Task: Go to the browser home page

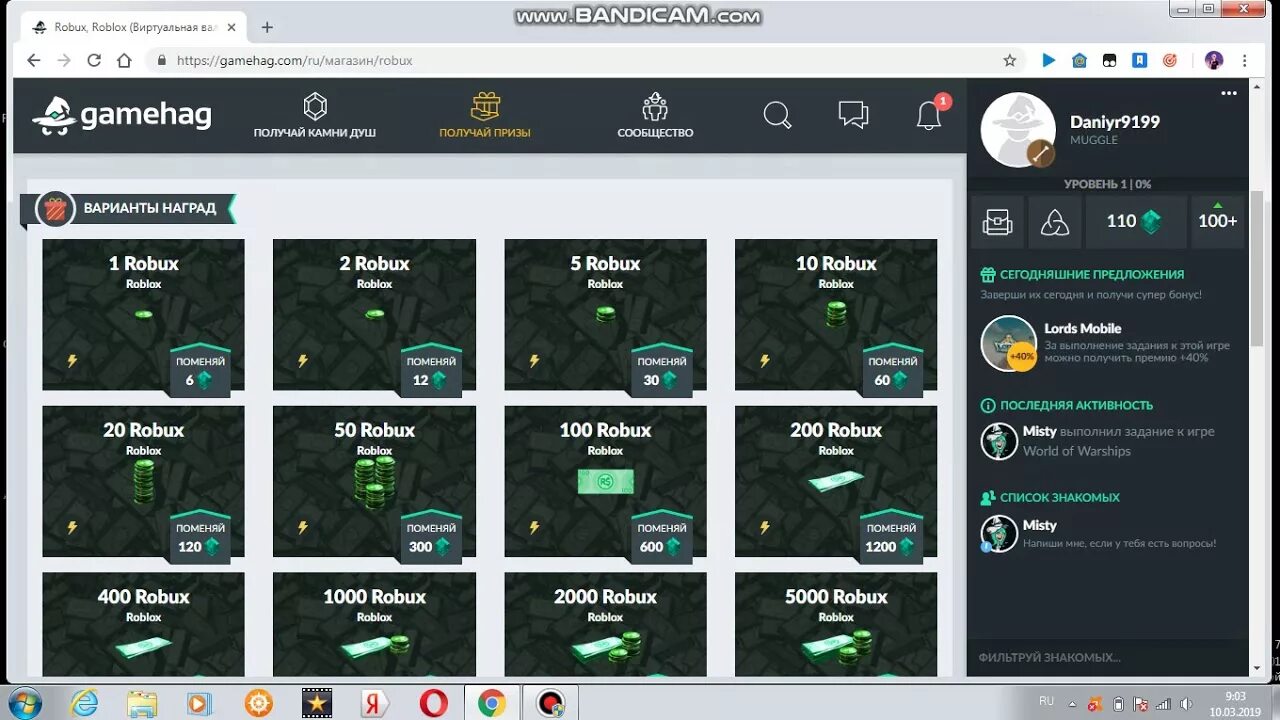Action: click(124, 60)
